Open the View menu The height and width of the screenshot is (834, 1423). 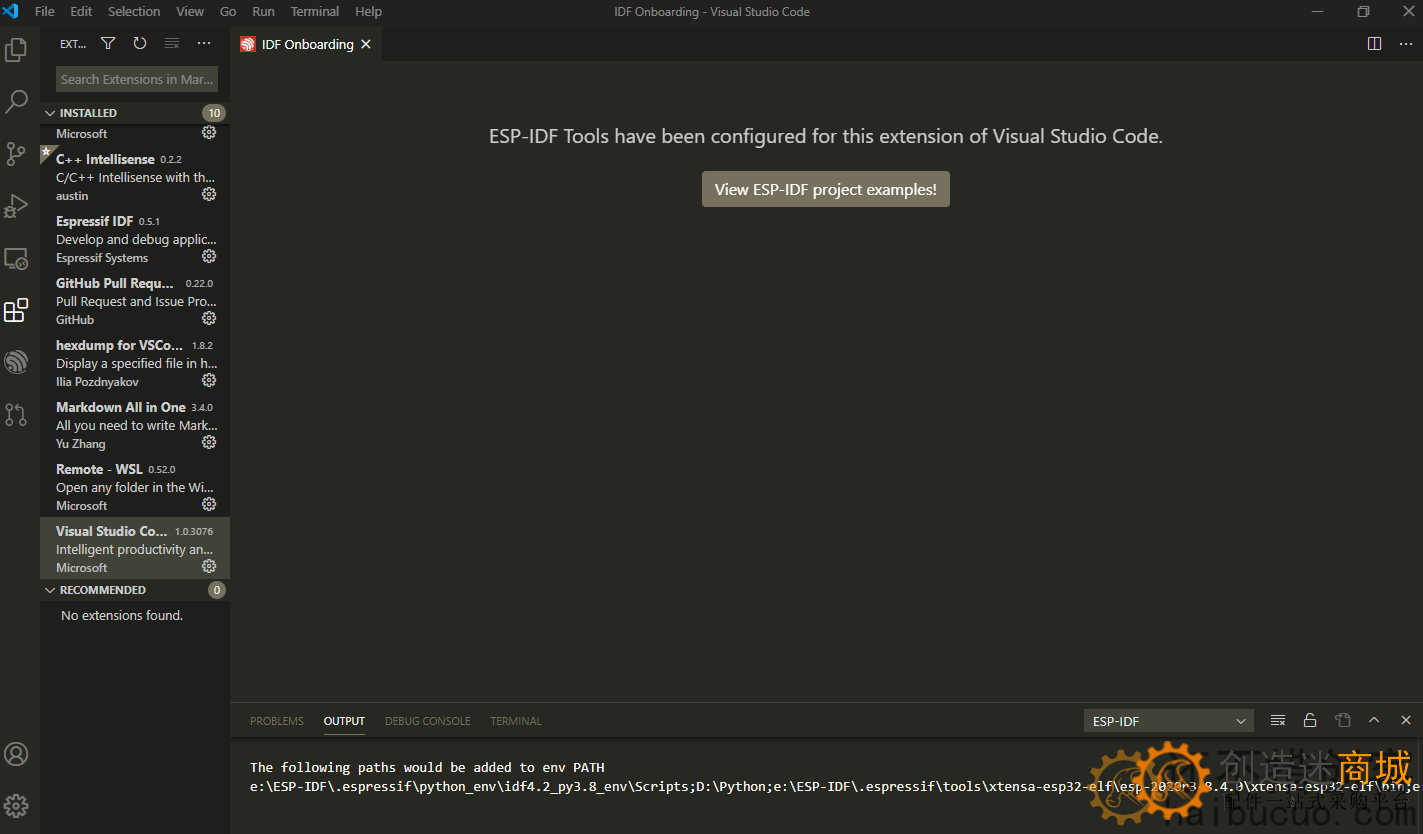[190, 12]
